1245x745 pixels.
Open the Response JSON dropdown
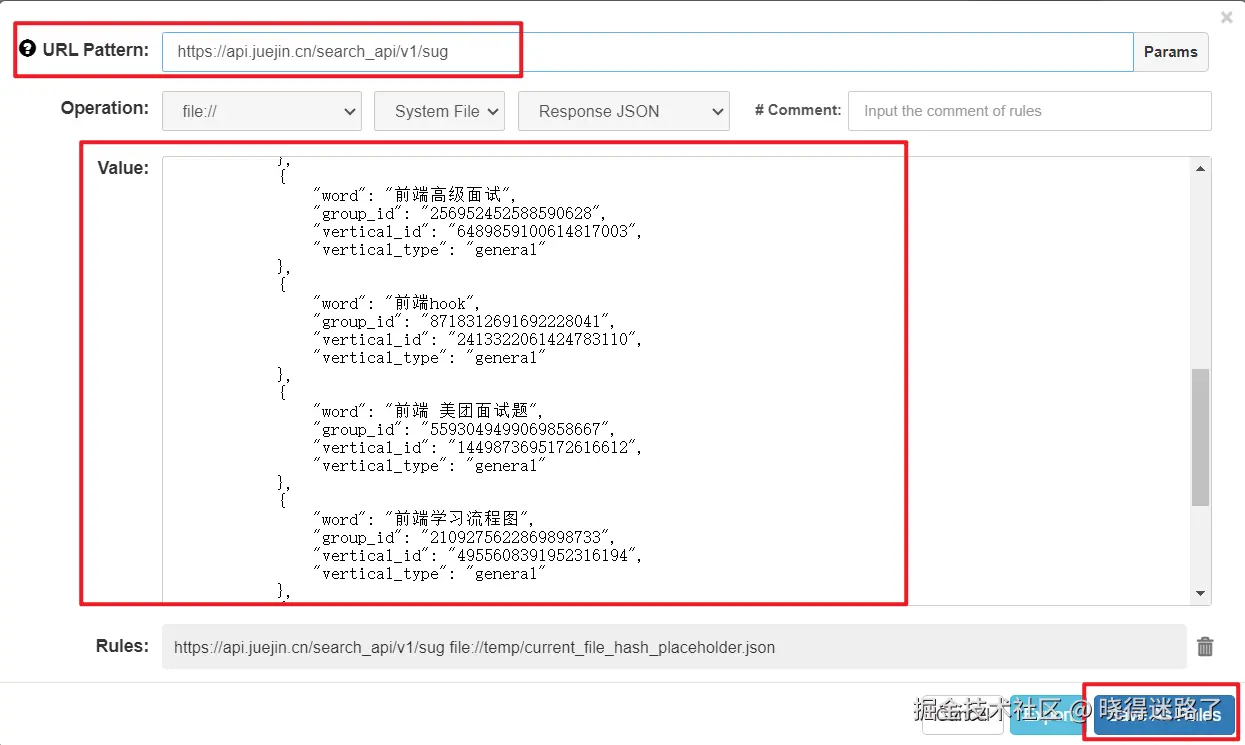[624, 111]
